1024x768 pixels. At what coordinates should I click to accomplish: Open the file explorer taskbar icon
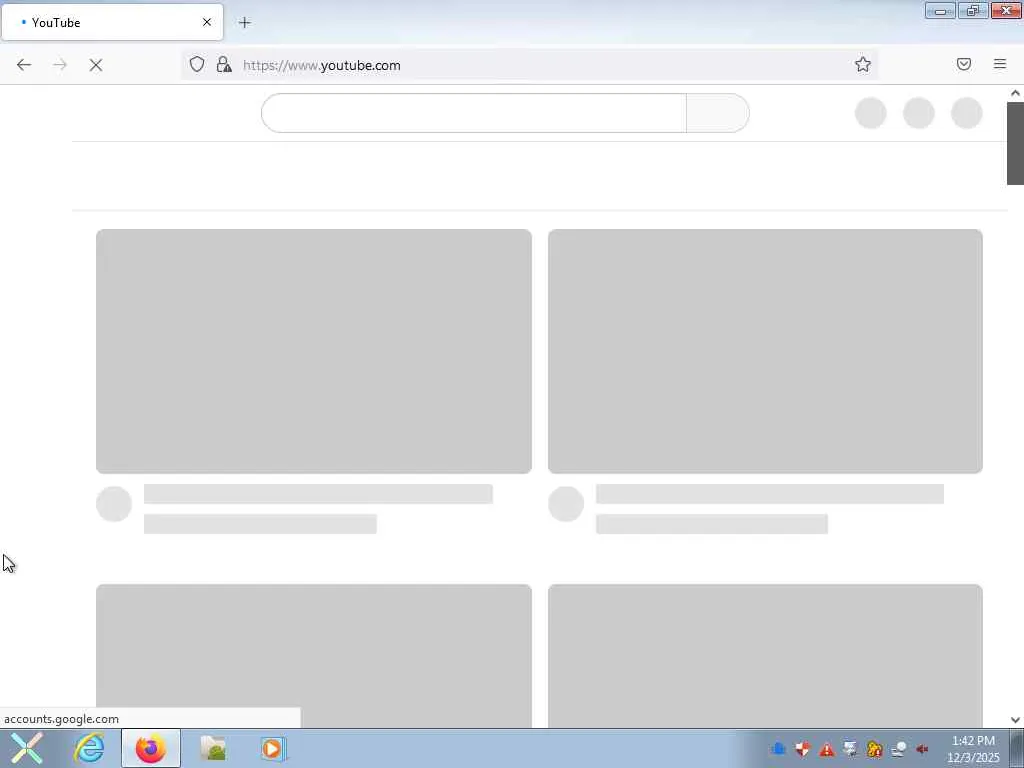[213, 748]
